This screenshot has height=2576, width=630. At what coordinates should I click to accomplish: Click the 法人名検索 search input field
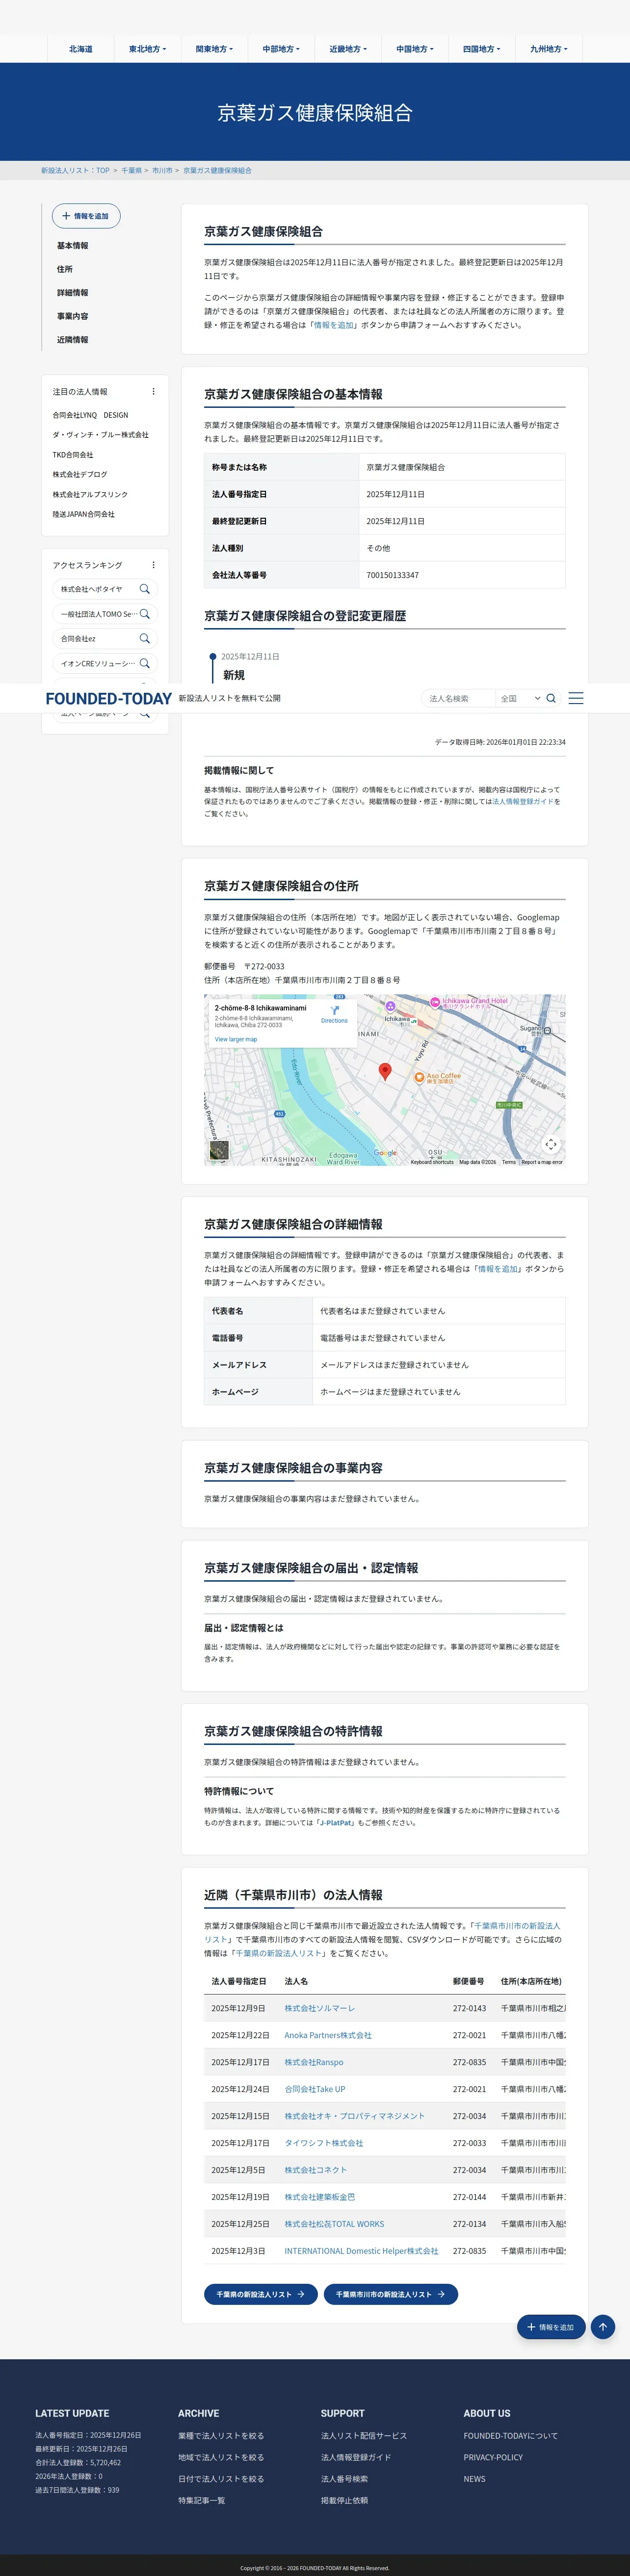coord(458,698)
